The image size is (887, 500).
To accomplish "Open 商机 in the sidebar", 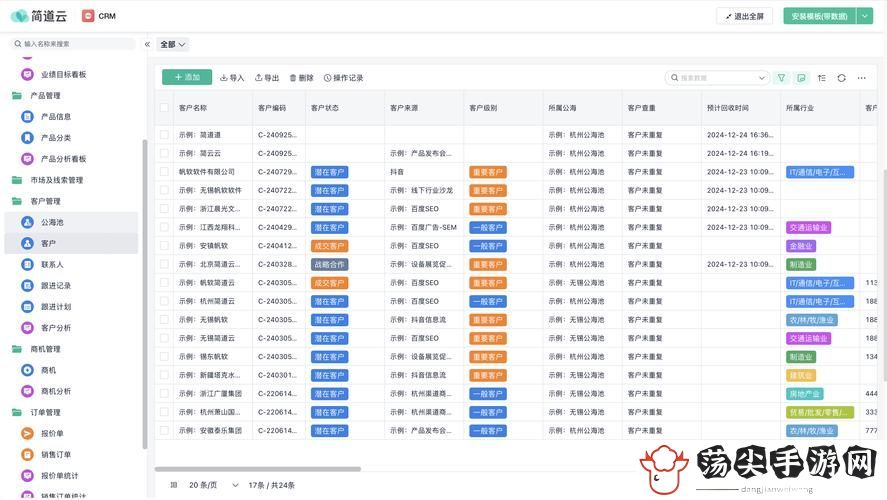I will [x=48, y=370].
